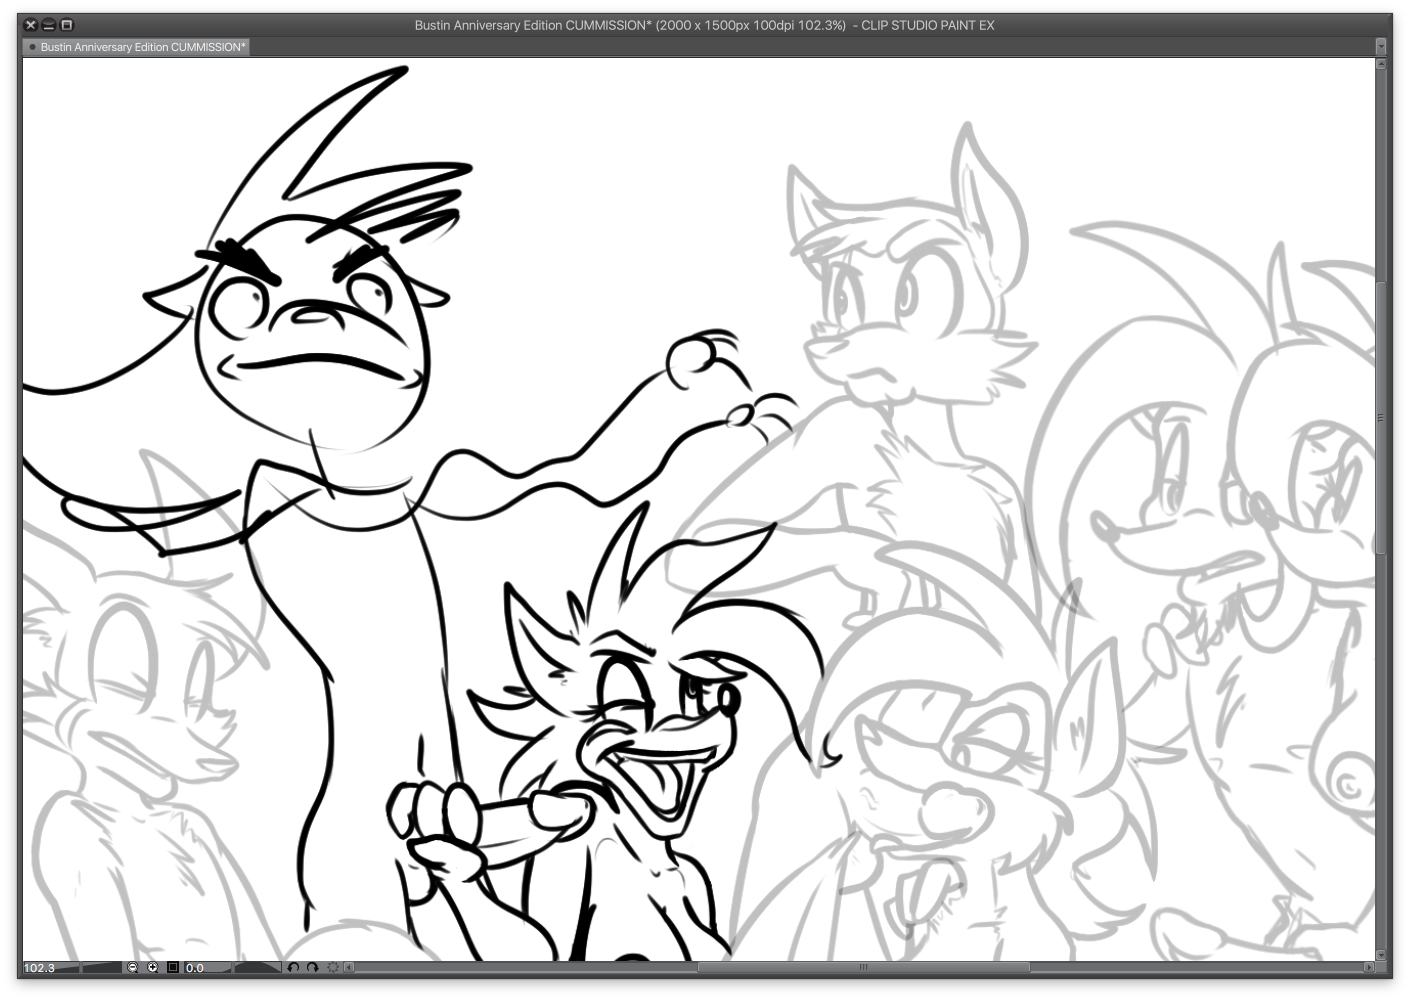Fit canvas to screen square icon
Image resolution: width=1410 pixels, height=1000 pixels.
(x=173, y=967)
